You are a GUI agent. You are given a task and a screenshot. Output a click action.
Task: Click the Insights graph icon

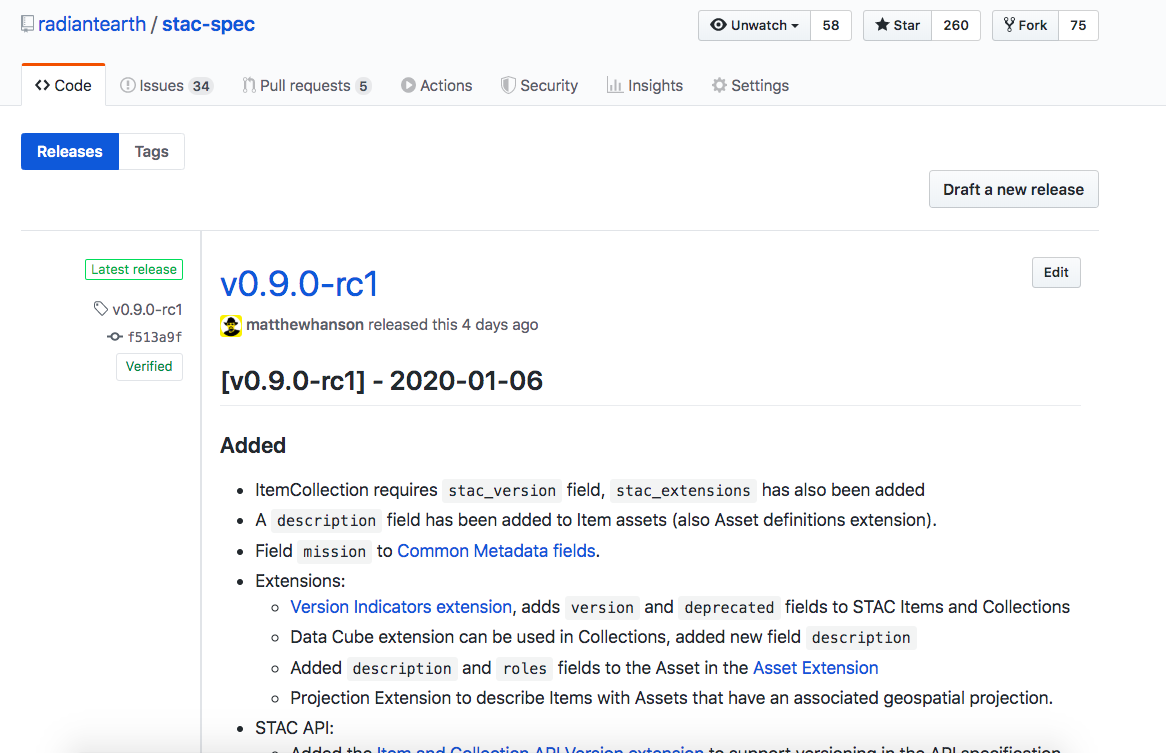click(x=614, y=85)
